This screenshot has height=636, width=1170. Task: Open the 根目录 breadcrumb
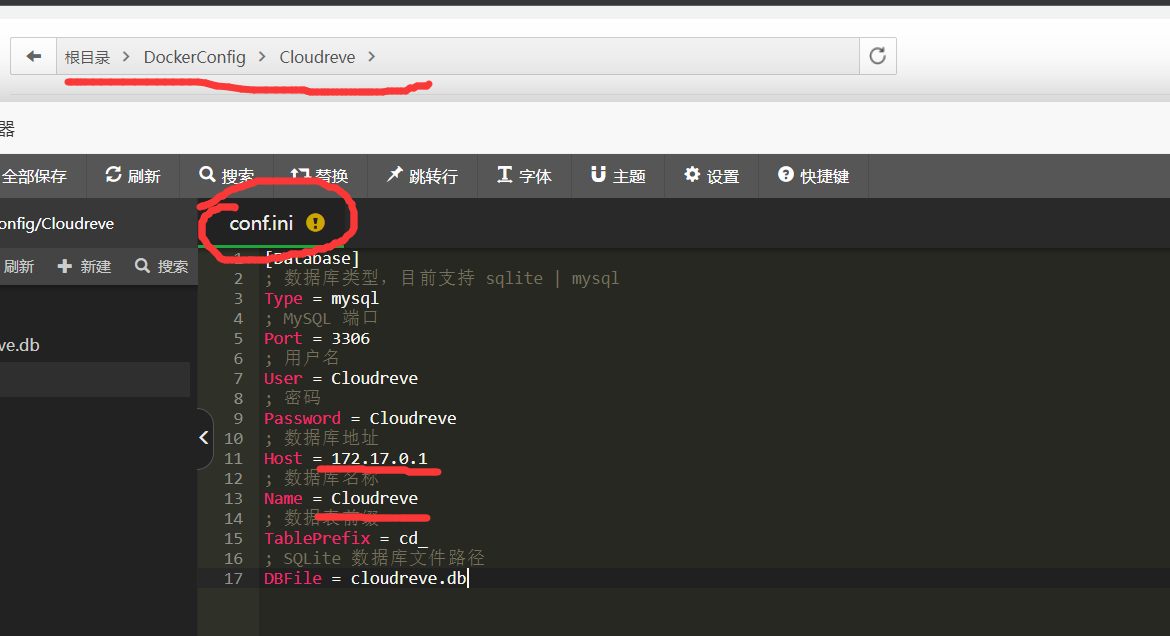(x=87, y=57)
